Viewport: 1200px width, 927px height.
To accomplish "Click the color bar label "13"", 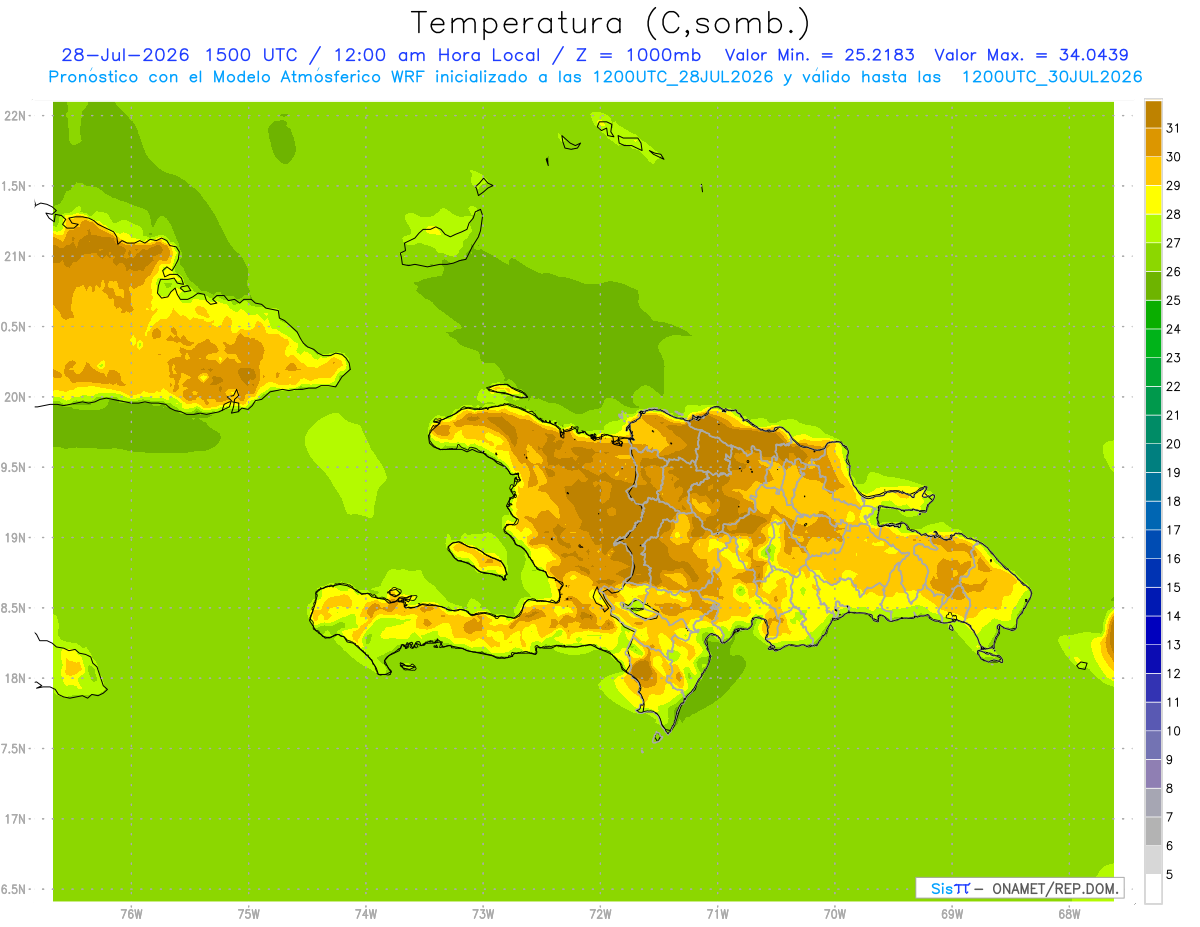I will pos(1173,644).
